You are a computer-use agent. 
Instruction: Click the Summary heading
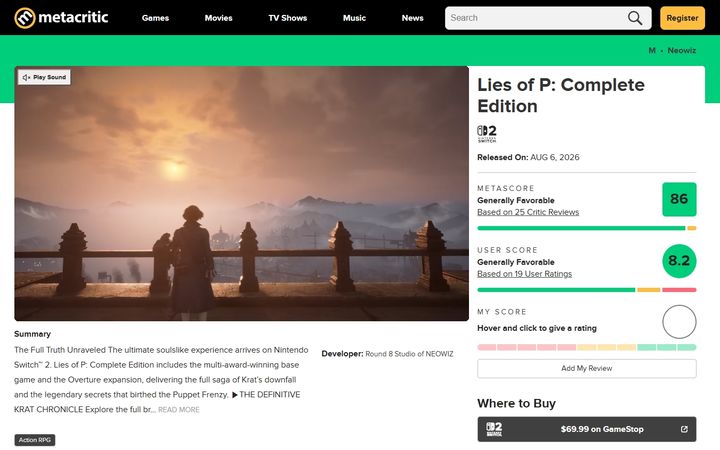coord(32,334)
